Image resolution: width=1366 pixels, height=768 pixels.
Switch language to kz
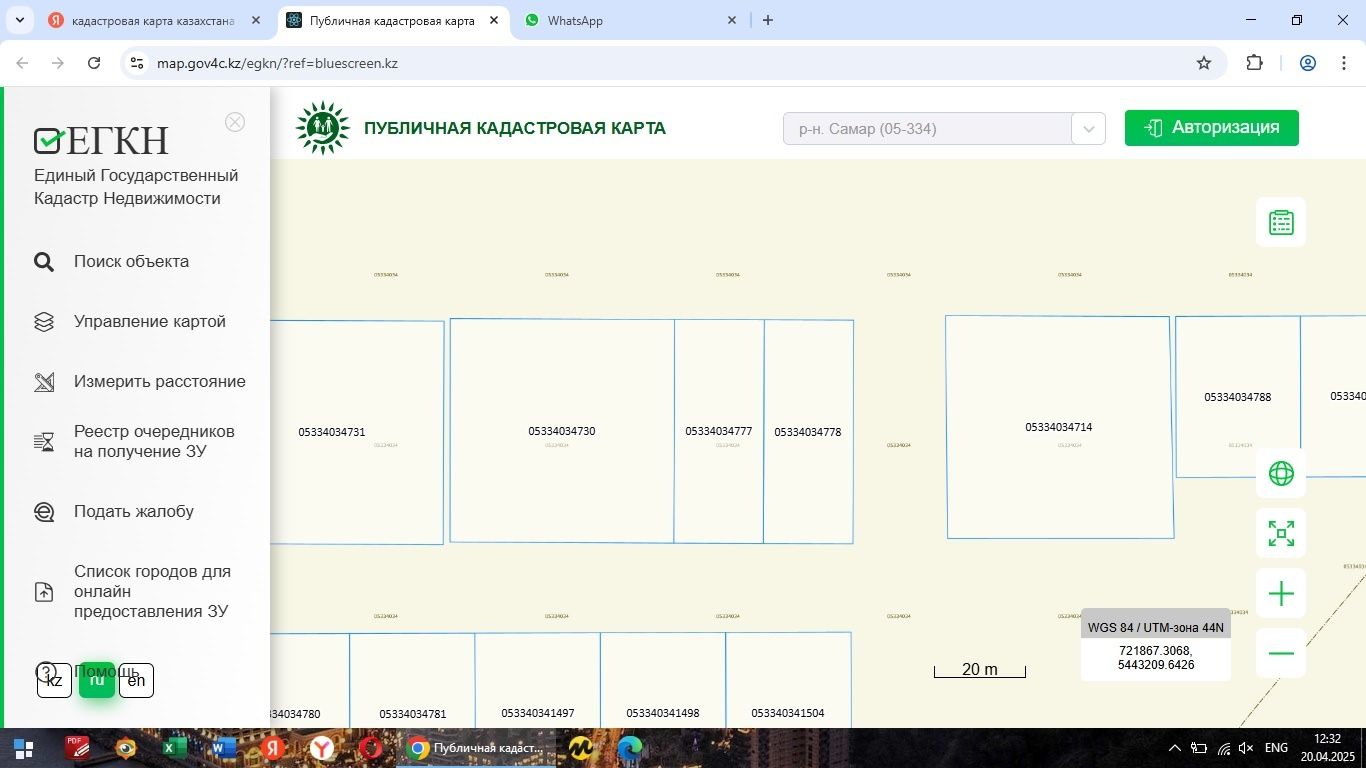tap(54, 680)
